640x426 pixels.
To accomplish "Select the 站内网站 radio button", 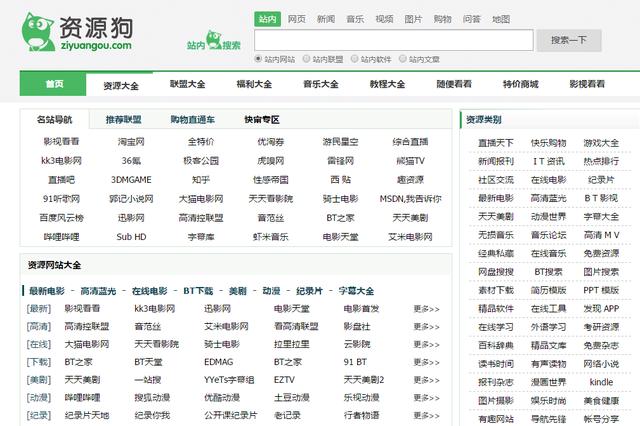I will (x=258, y=59).
